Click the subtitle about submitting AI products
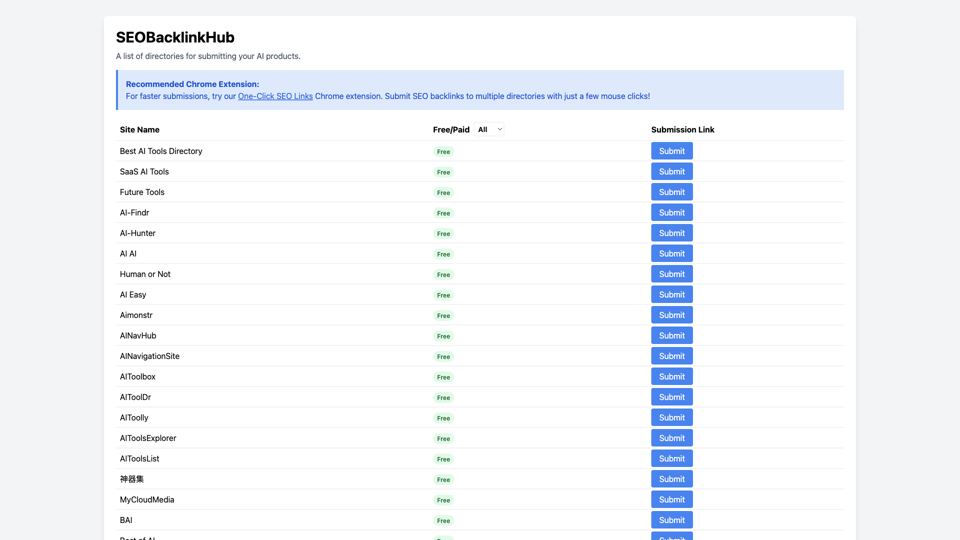This screenshot has width=960, height=540. tap(208, 56)
